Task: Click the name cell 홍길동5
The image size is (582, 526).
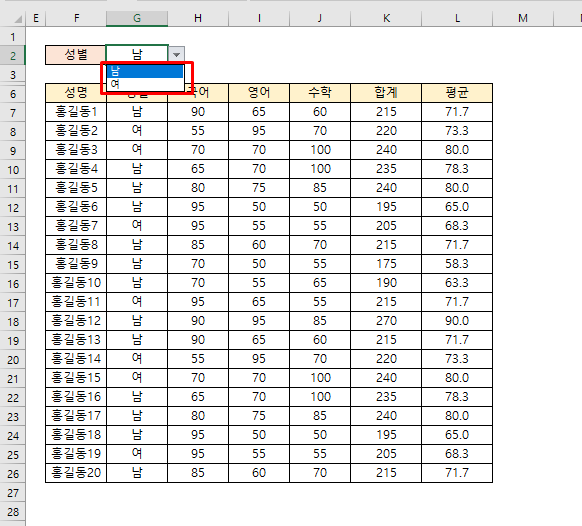Action: [76, 187]
